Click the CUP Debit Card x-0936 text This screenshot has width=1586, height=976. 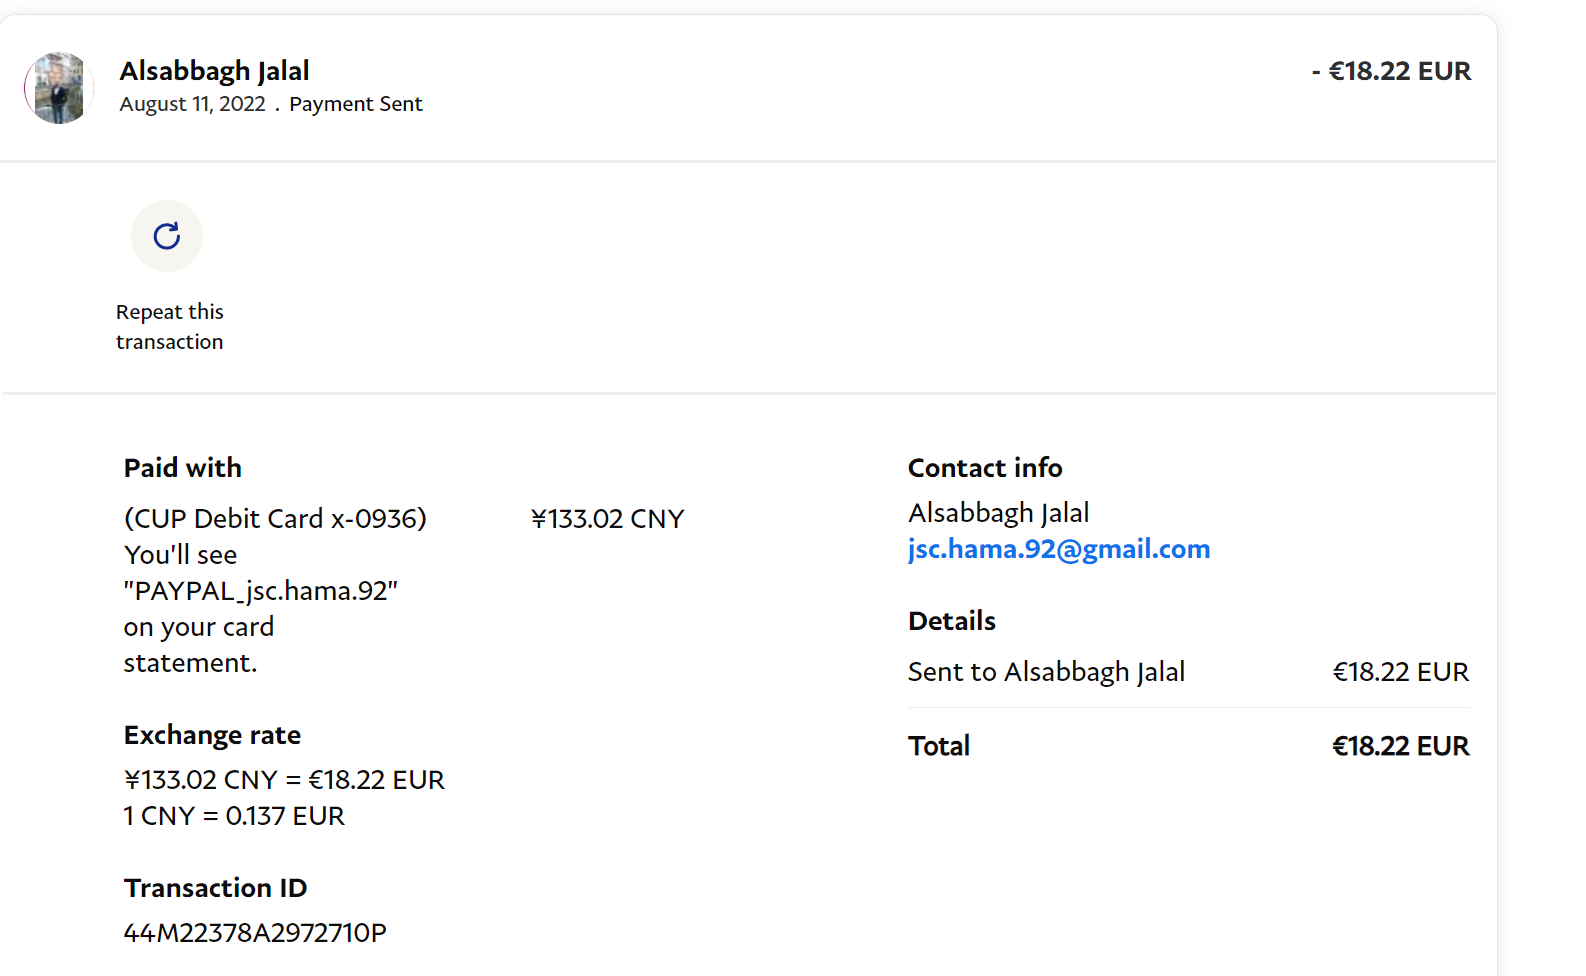tap(275, 519)
